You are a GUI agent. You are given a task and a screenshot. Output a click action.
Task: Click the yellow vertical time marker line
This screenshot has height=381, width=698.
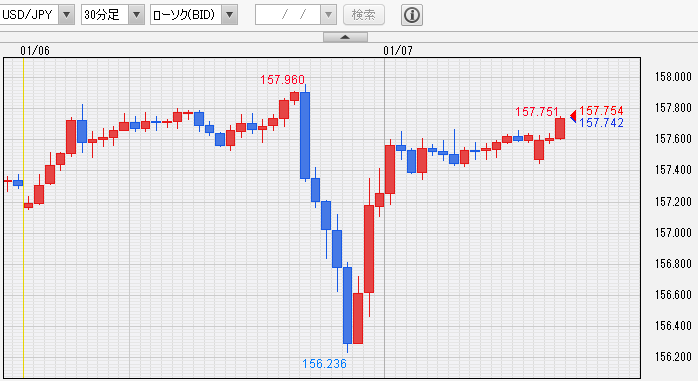coord(23,218)
